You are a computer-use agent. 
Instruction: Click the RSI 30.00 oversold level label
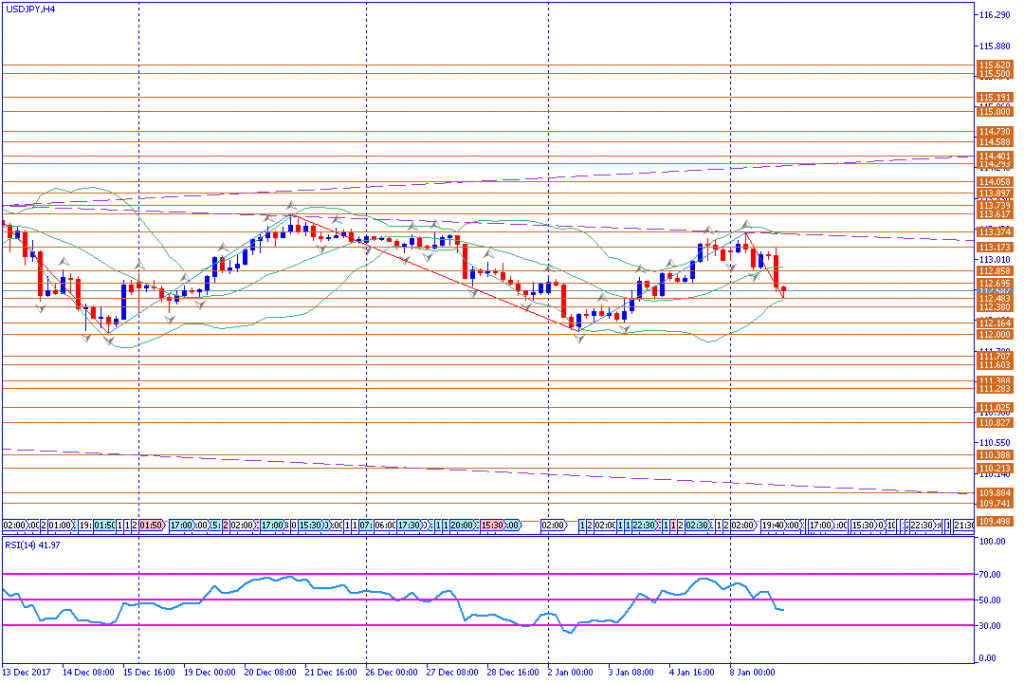(990, 626)
